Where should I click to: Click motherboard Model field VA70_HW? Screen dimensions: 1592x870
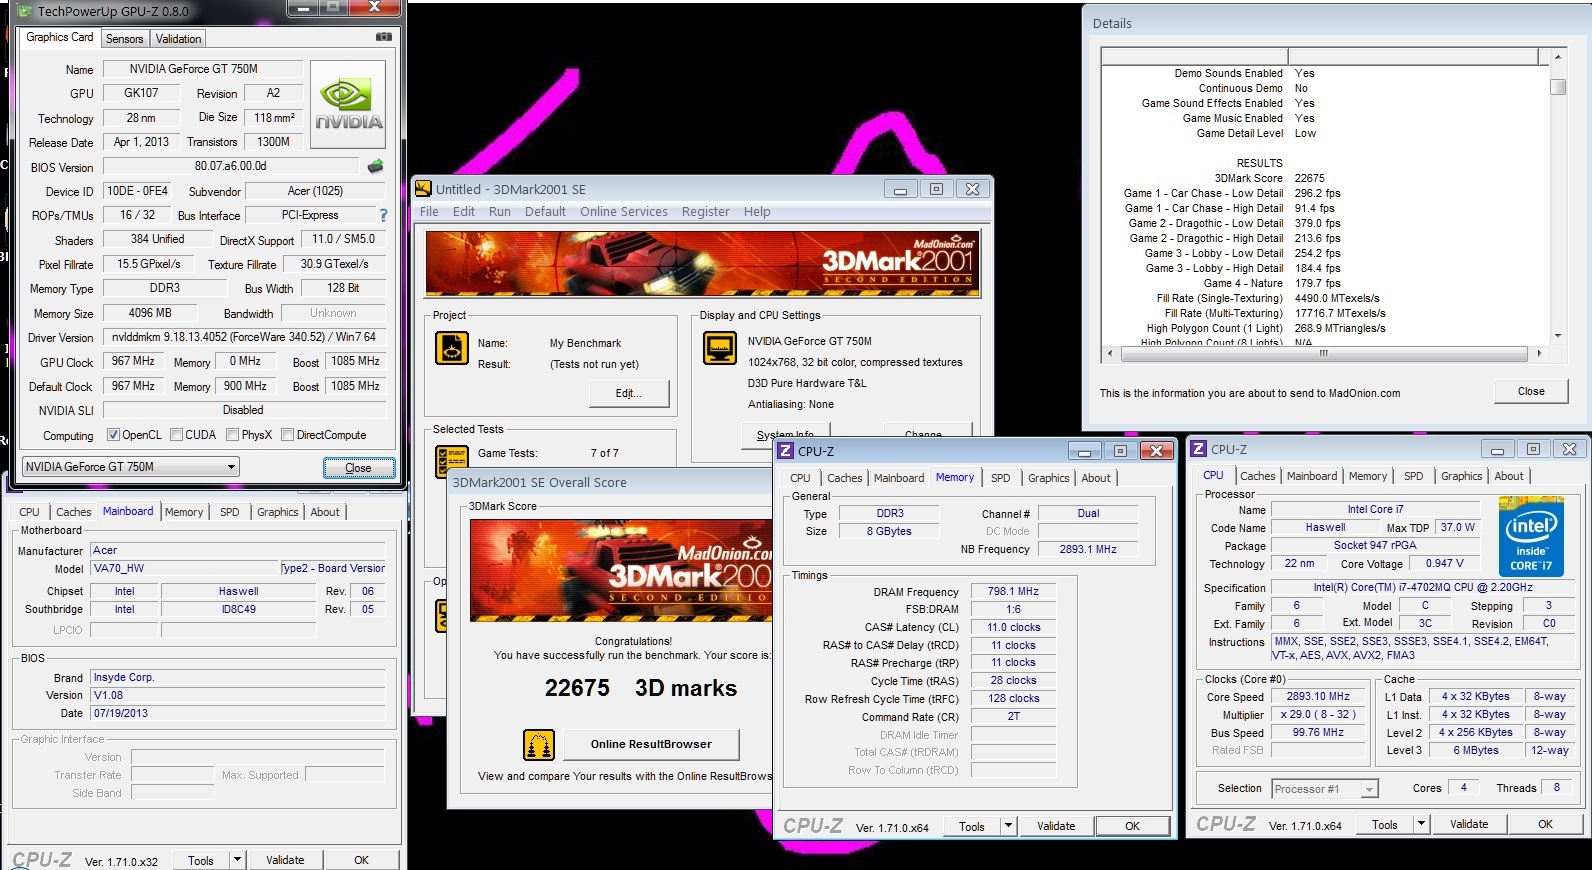[184, 568]
